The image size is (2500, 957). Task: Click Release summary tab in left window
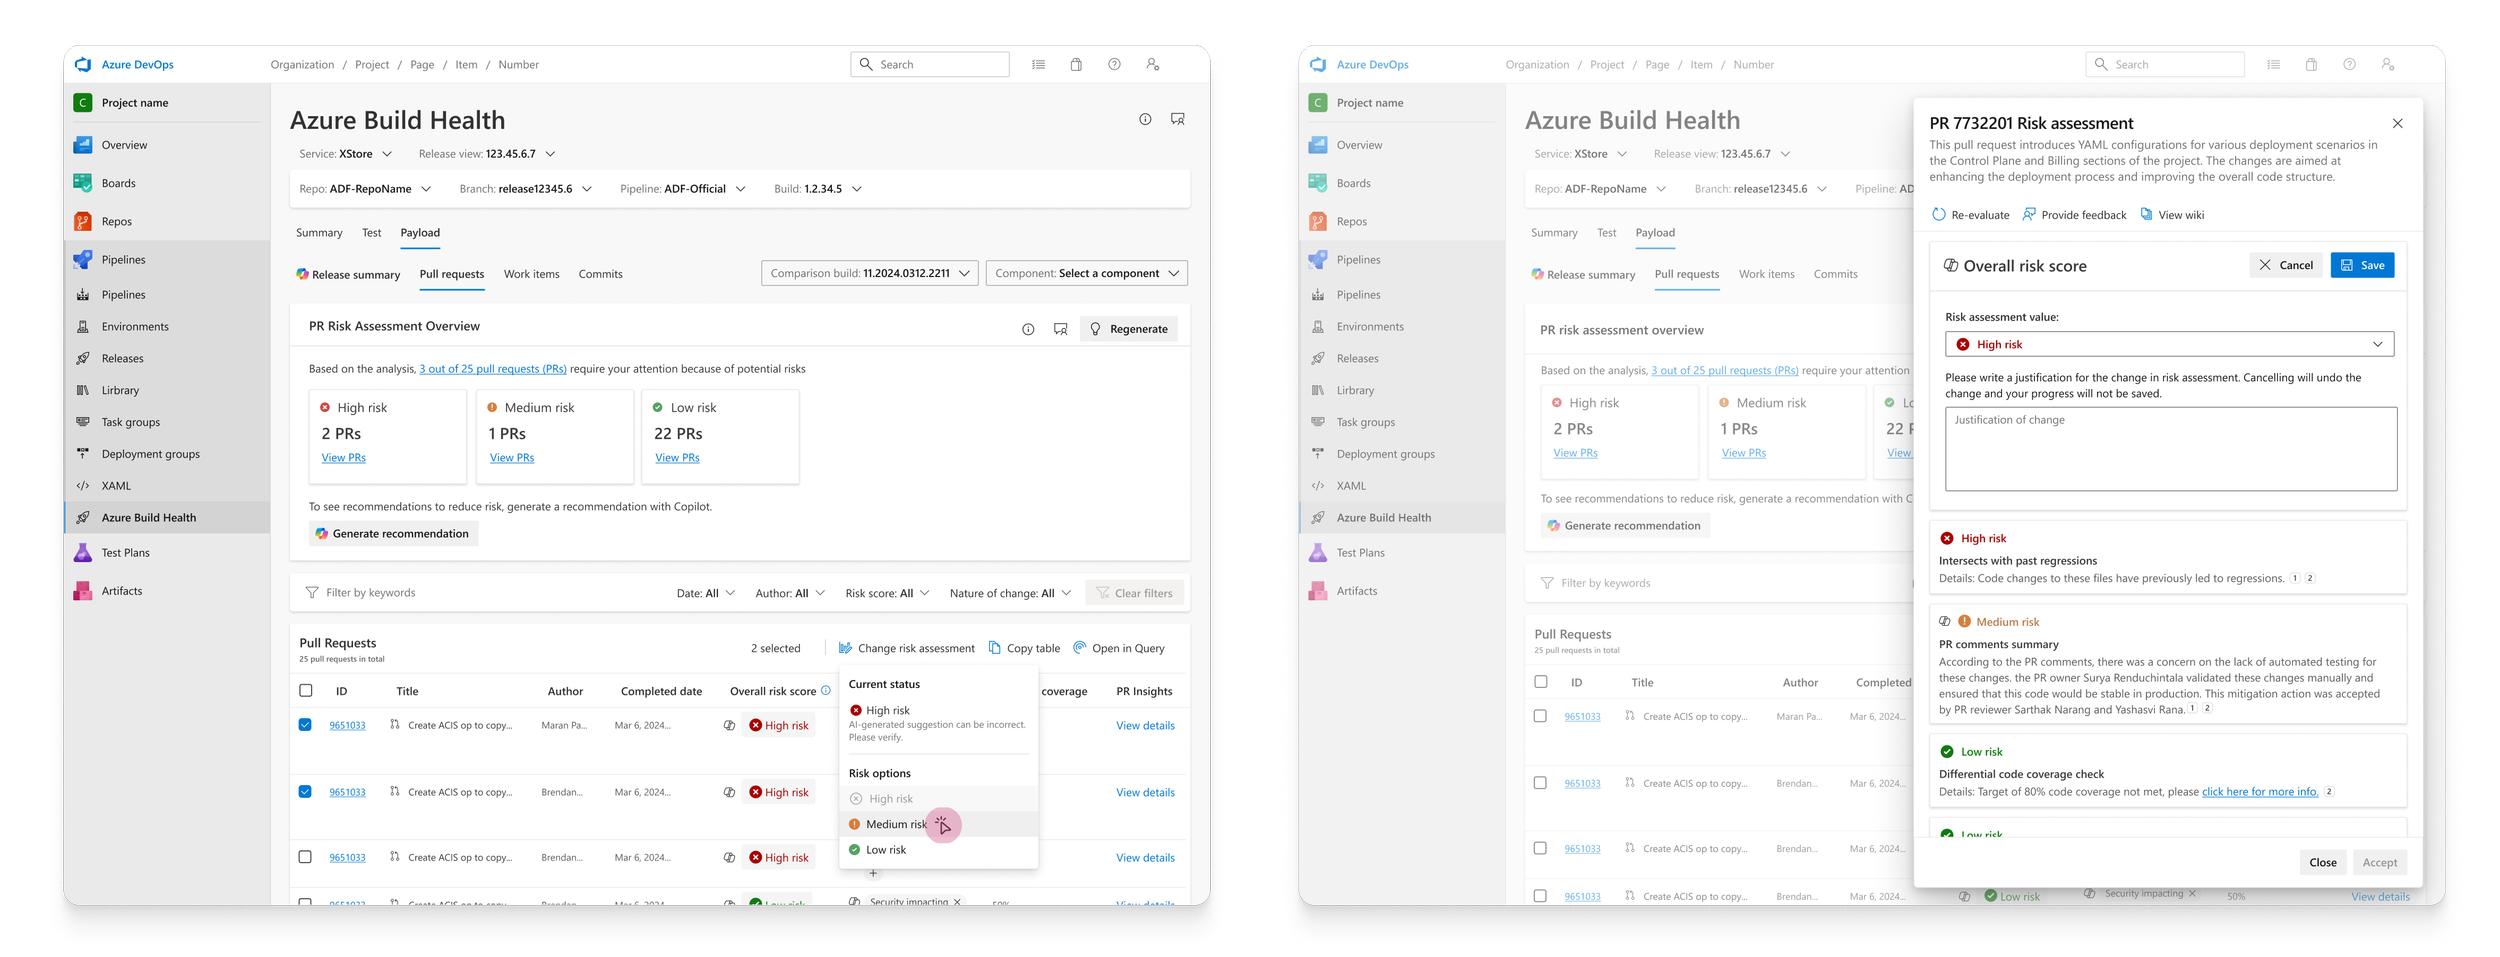pyautogui.click(x=347, y=274)
